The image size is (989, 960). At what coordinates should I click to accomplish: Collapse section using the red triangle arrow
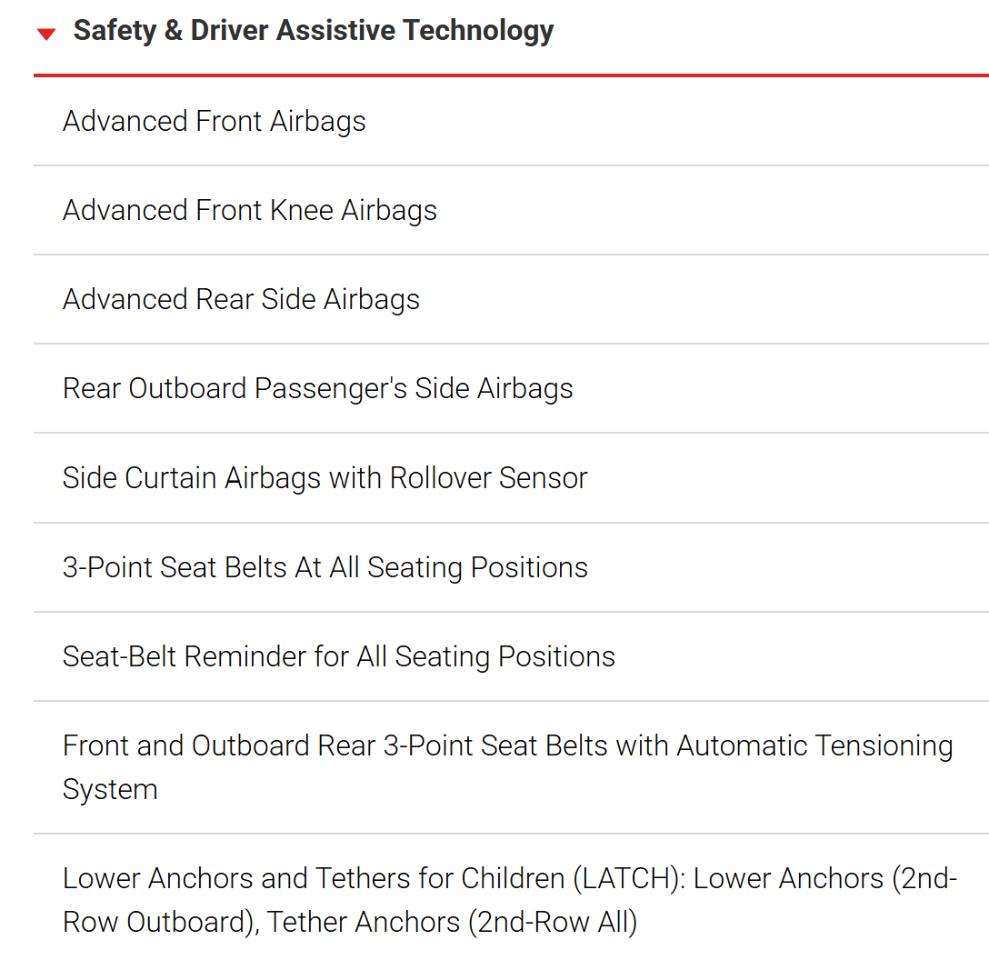point(46,33)
